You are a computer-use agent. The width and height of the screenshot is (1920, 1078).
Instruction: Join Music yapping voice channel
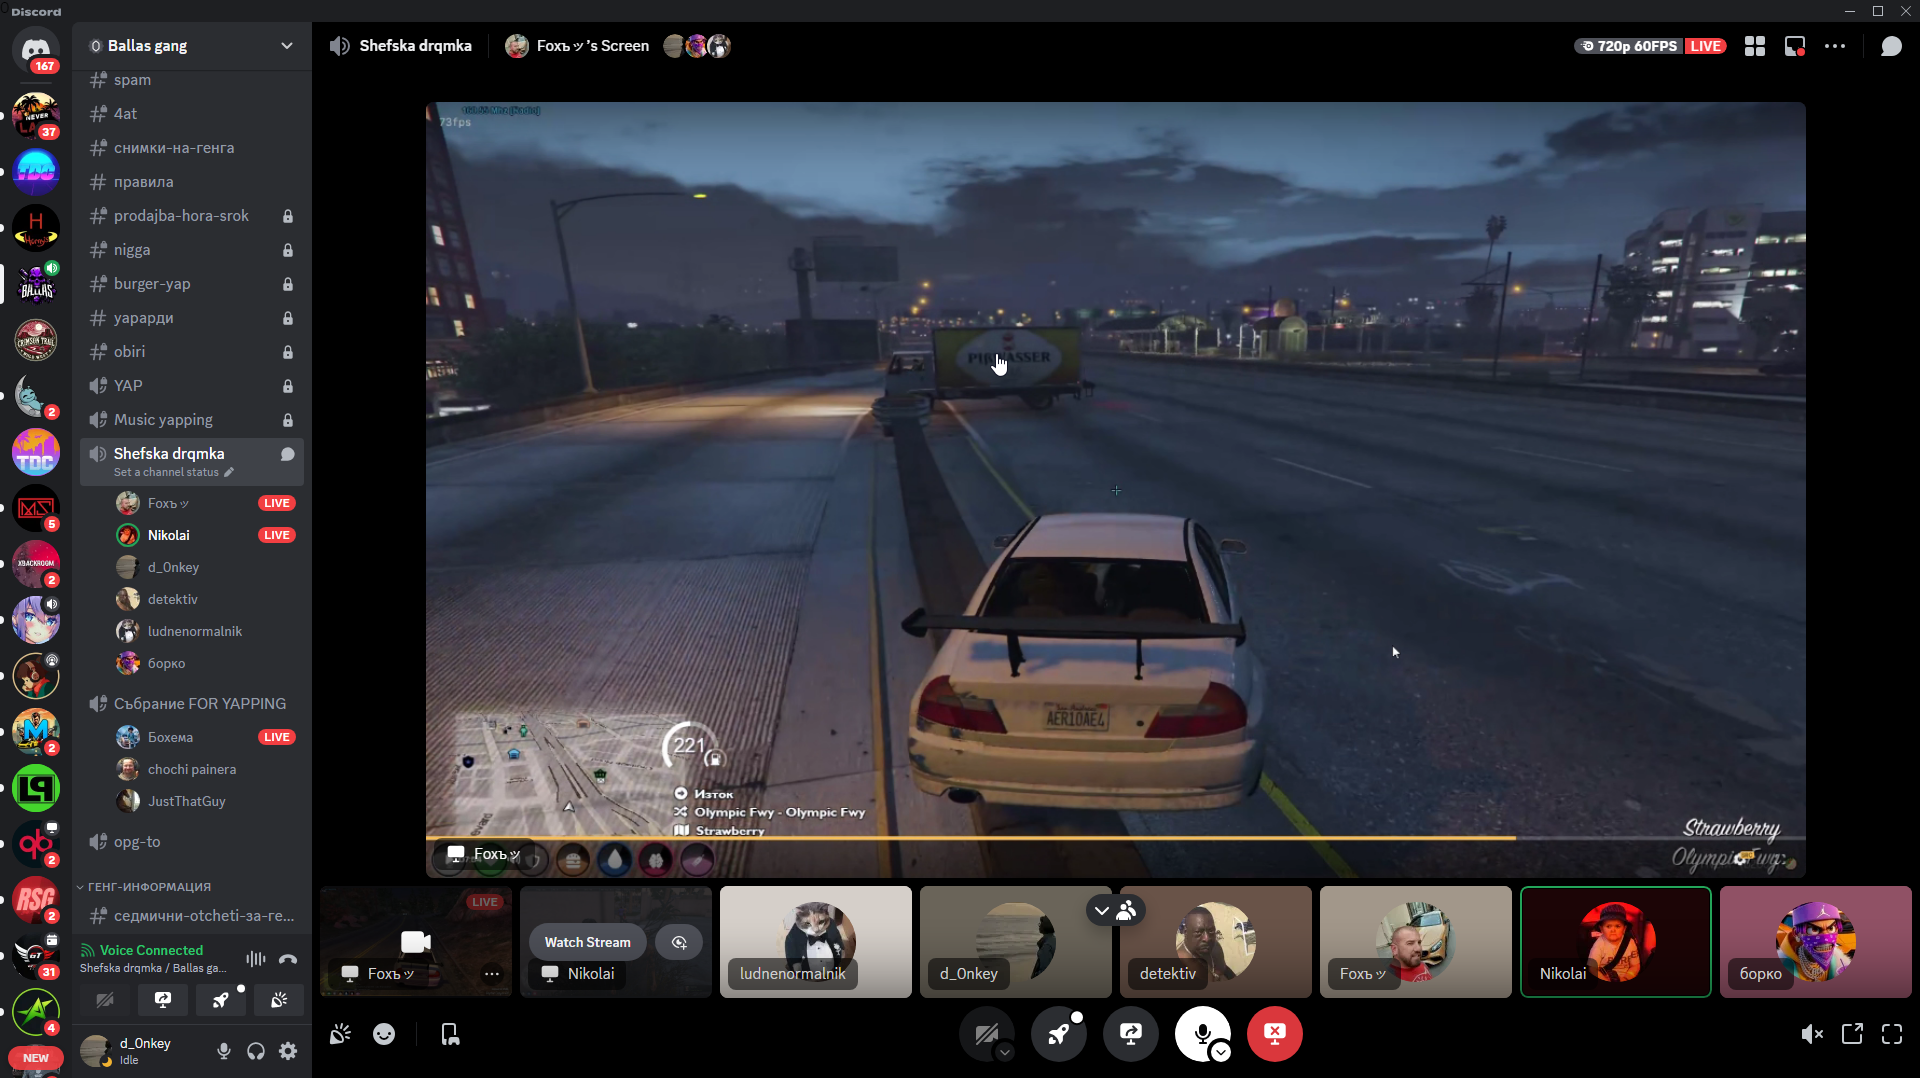tap(192, 420)
